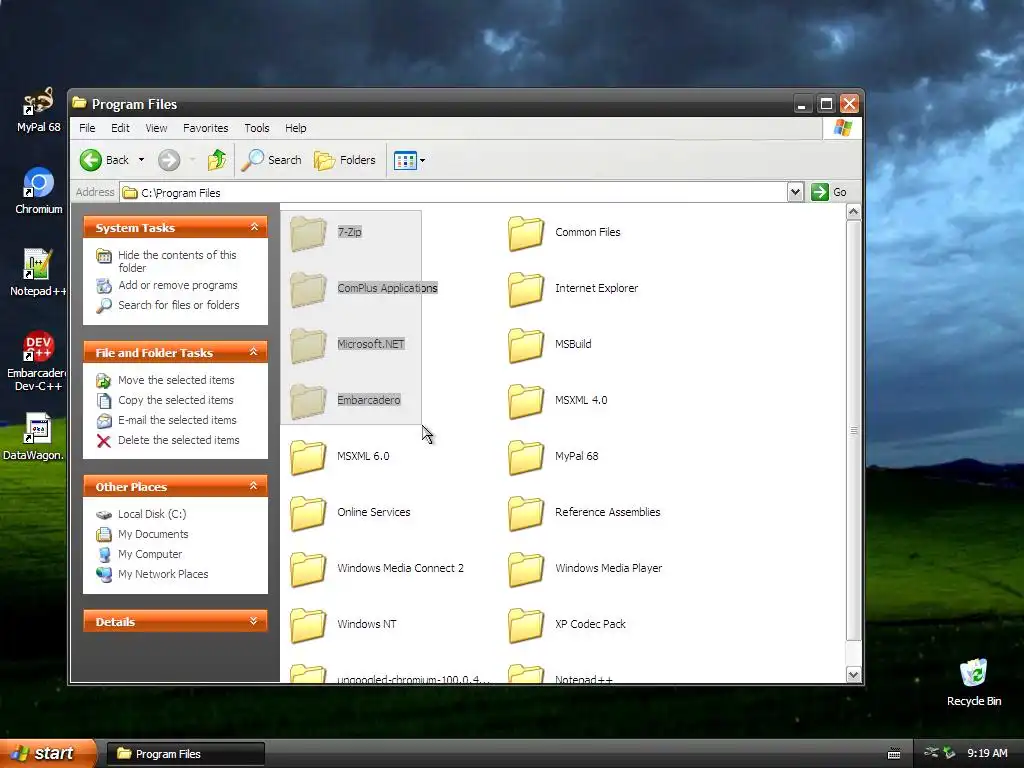Viewport: 1024px width, 768px height.
Task: Click Hide the contents of this folder
Action: [x=177, y=261]
